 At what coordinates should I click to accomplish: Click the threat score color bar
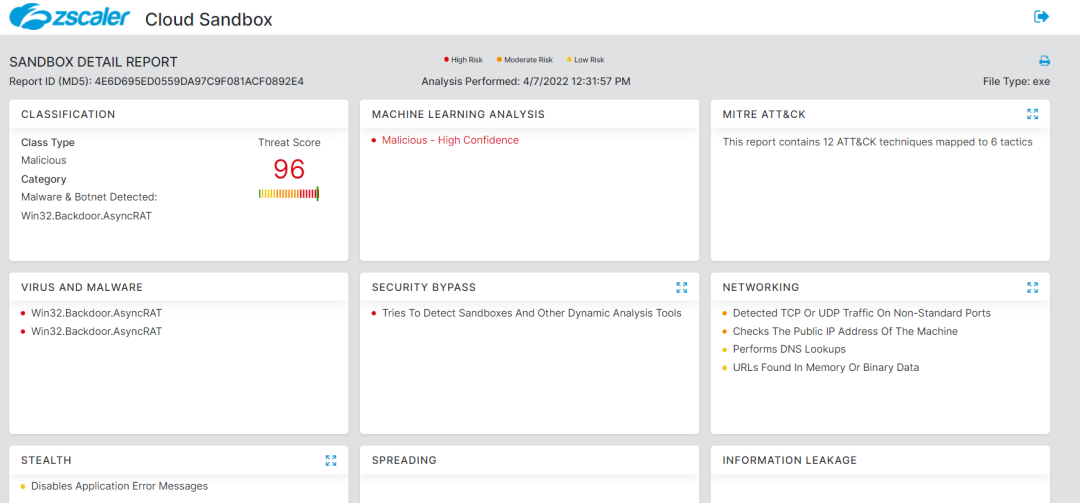point(288,194)
